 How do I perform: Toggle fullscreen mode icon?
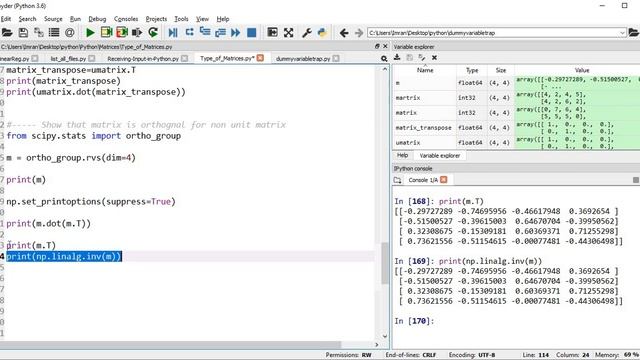tap(289, 32)
